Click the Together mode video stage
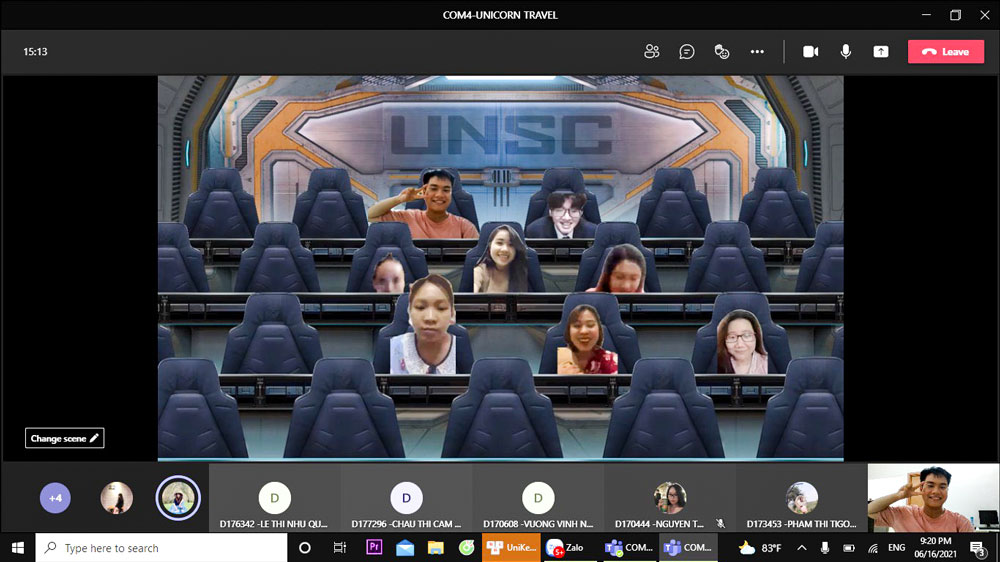 coord(501,268)
